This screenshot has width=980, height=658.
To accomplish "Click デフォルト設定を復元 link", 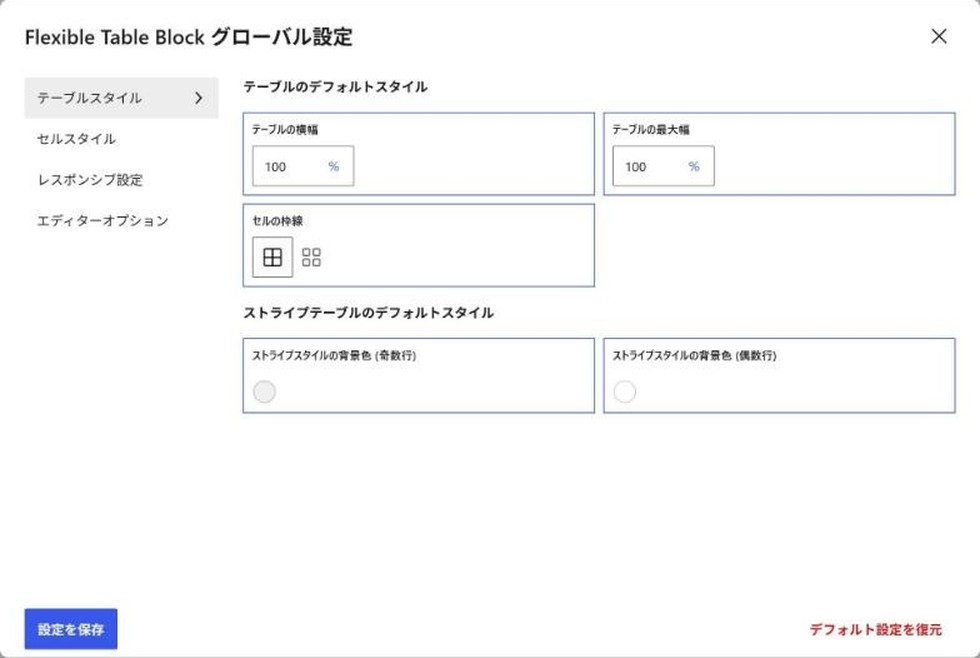I will (876, 629).
